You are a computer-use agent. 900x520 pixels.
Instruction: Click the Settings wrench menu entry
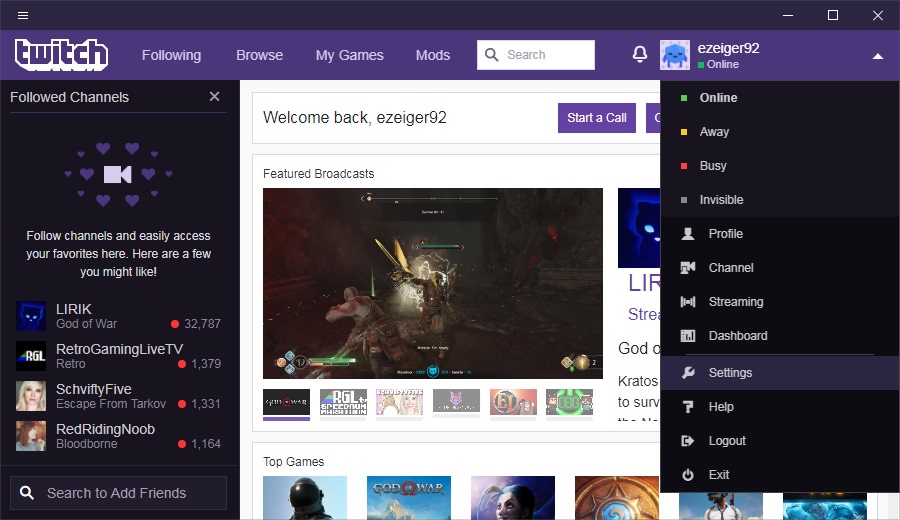click(x=730, y=373)
